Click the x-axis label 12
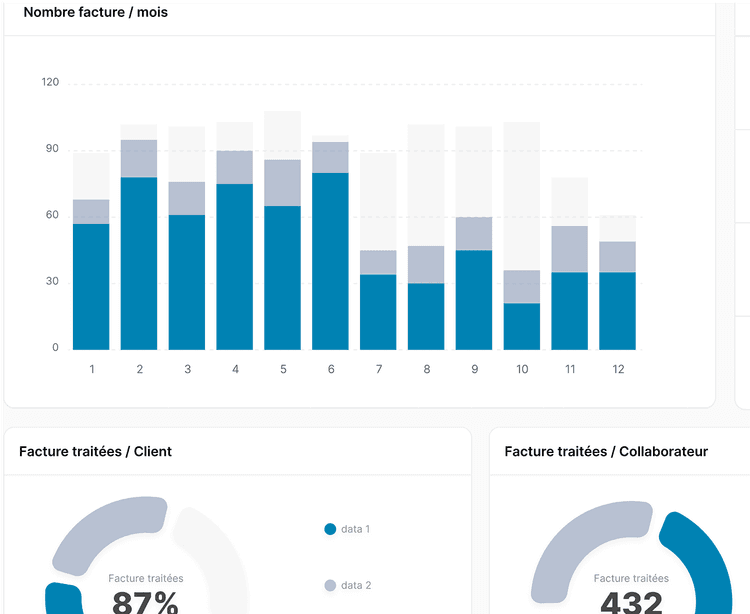 618,369
